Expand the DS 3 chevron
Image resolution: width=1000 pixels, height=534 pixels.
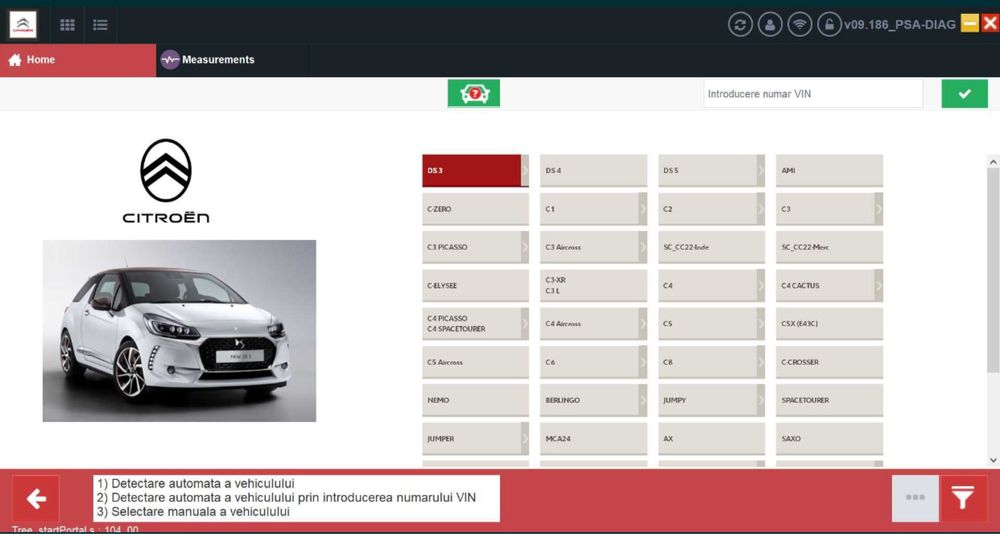click(525, 170)
